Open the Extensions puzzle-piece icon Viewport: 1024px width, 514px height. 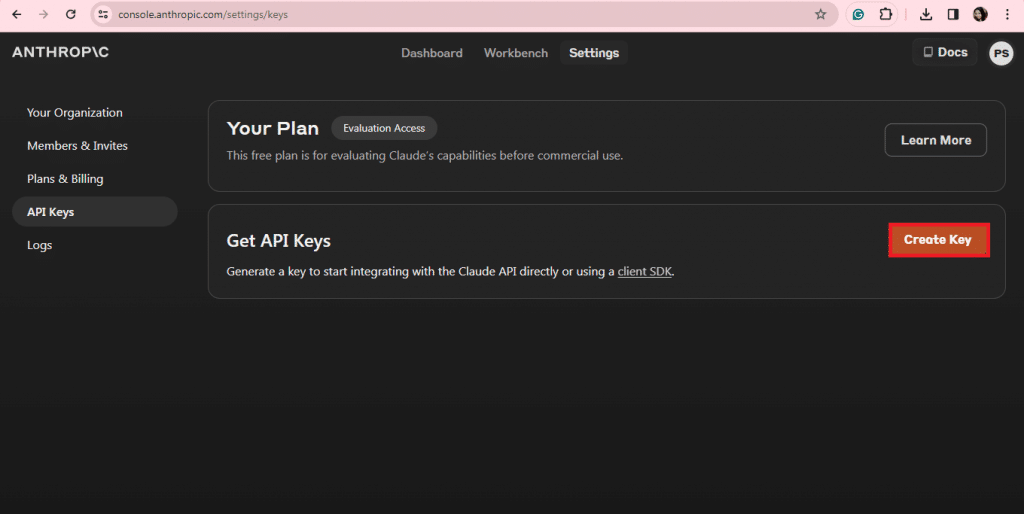[885, 14]
